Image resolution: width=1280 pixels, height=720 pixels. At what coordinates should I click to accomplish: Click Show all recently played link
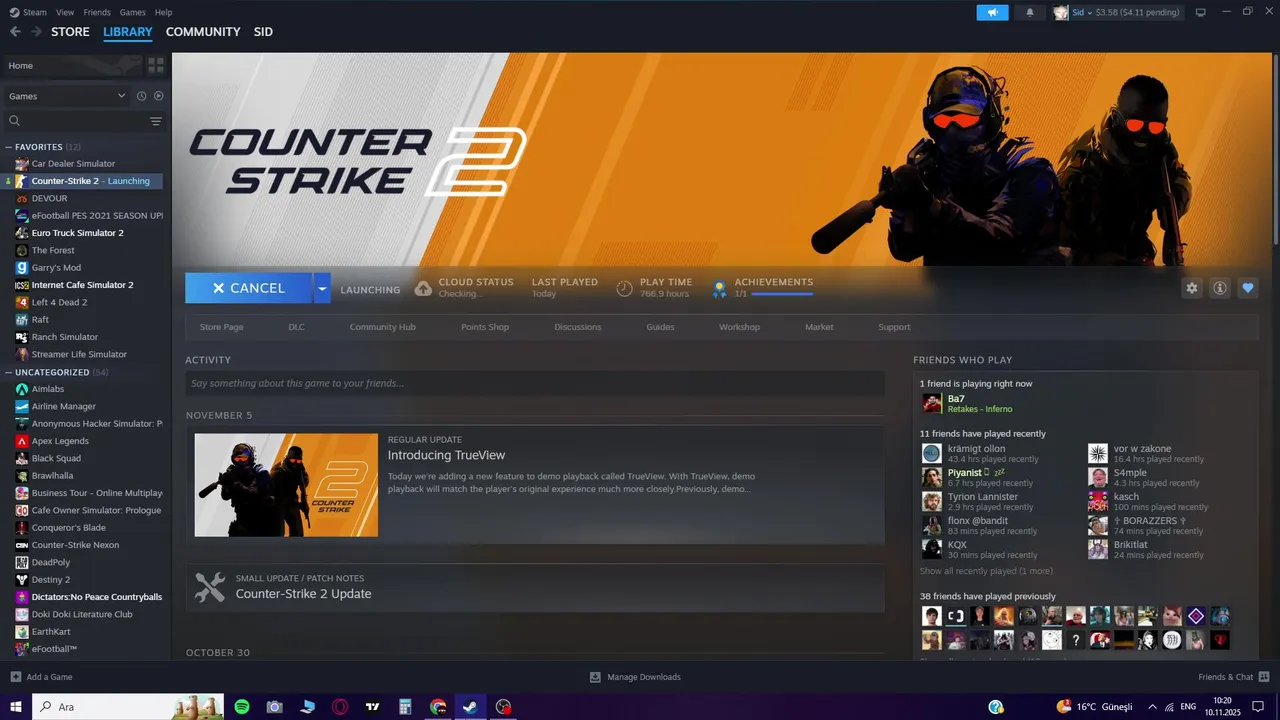pos(985,571)
